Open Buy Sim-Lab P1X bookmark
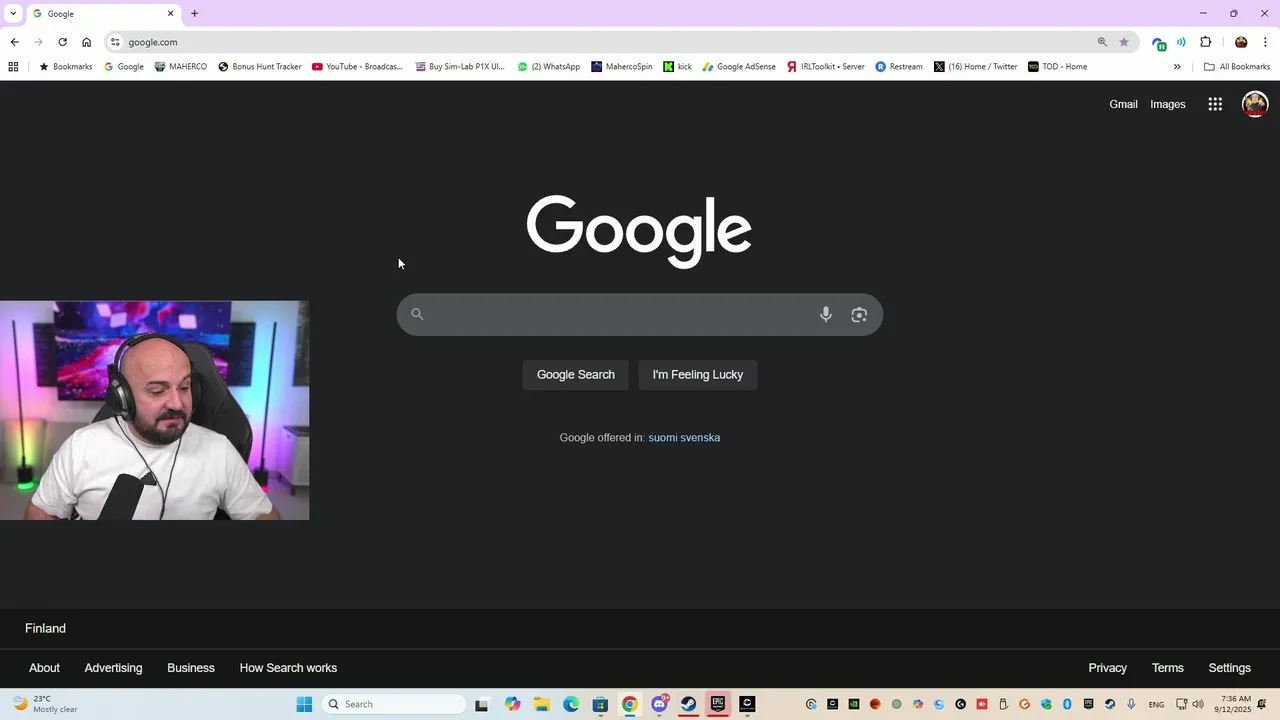 (460, 67)
